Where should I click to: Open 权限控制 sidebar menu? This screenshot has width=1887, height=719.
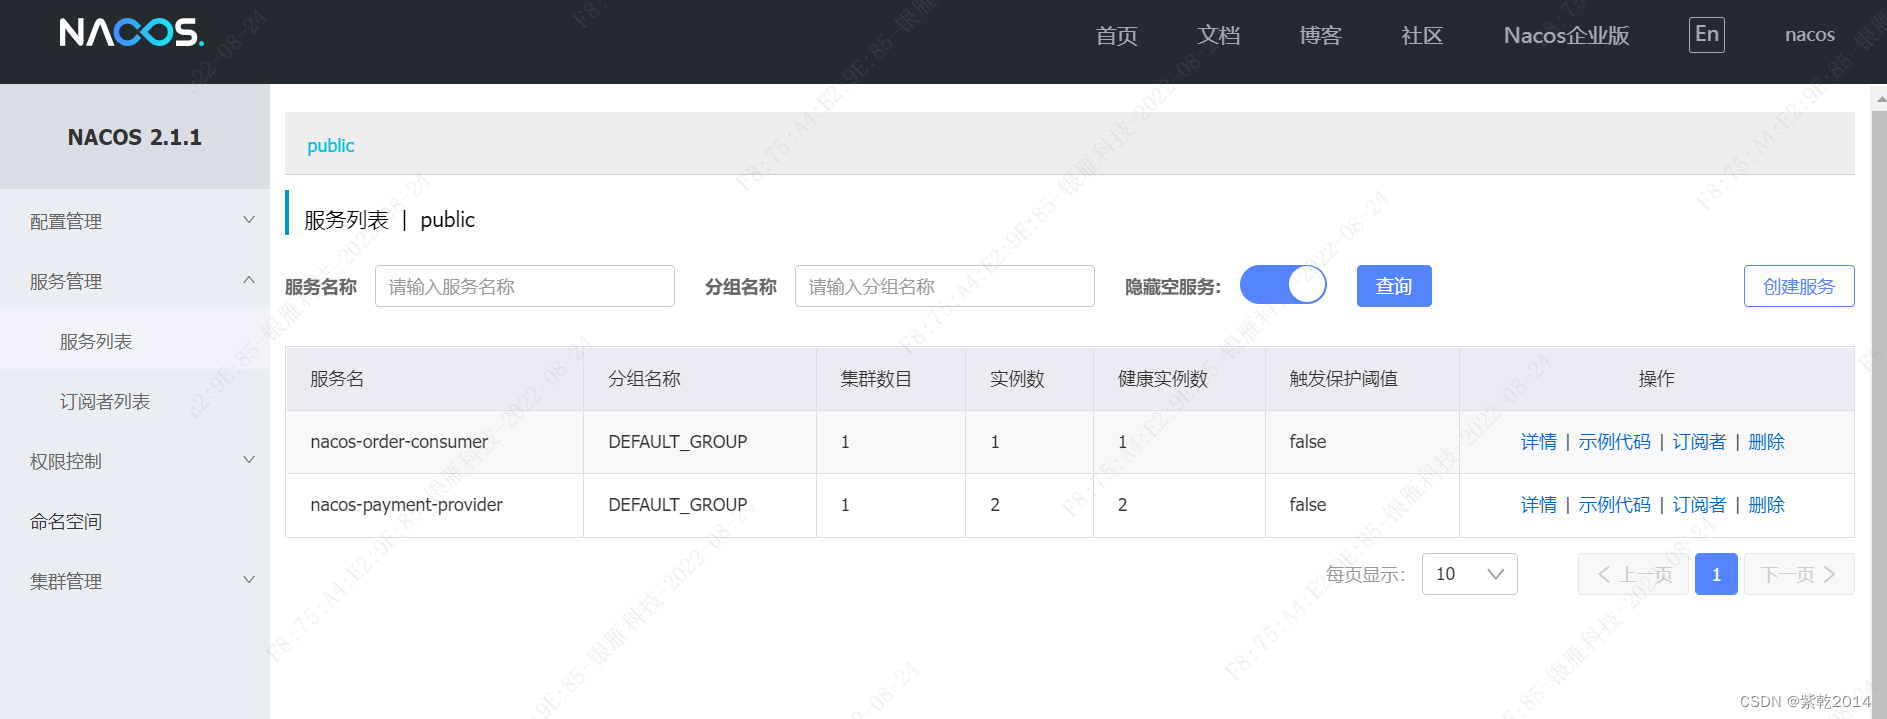click(135, 461)
